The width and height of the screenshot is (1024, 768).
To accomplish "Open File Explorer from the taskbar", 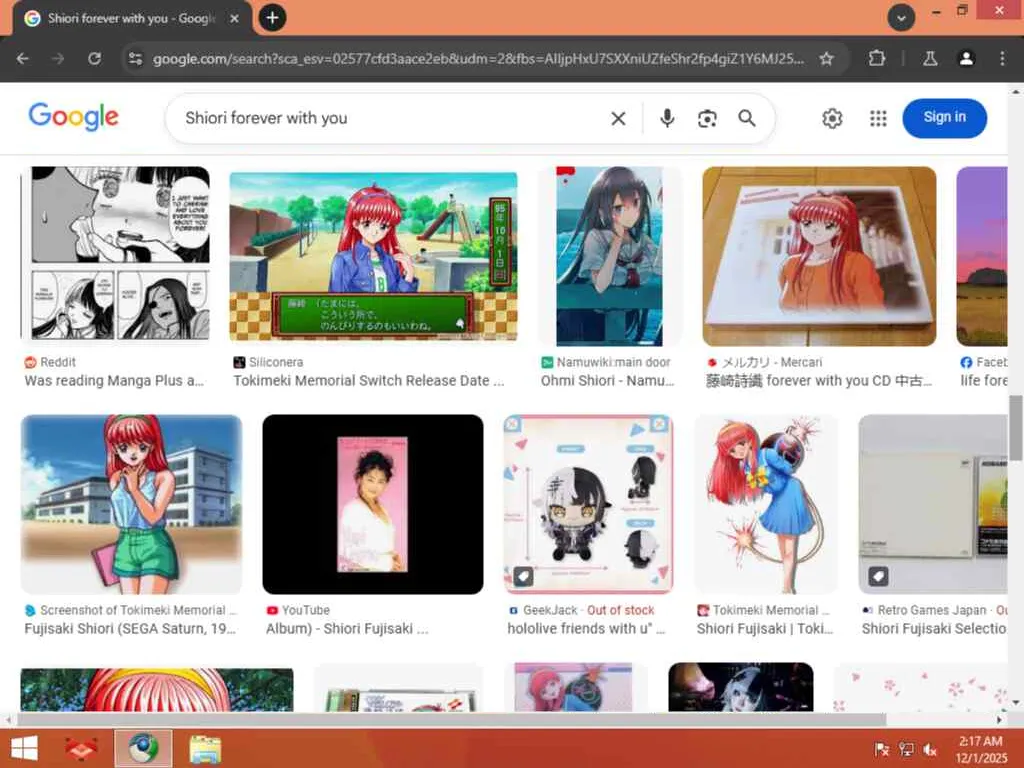I will tap(205, 749).
